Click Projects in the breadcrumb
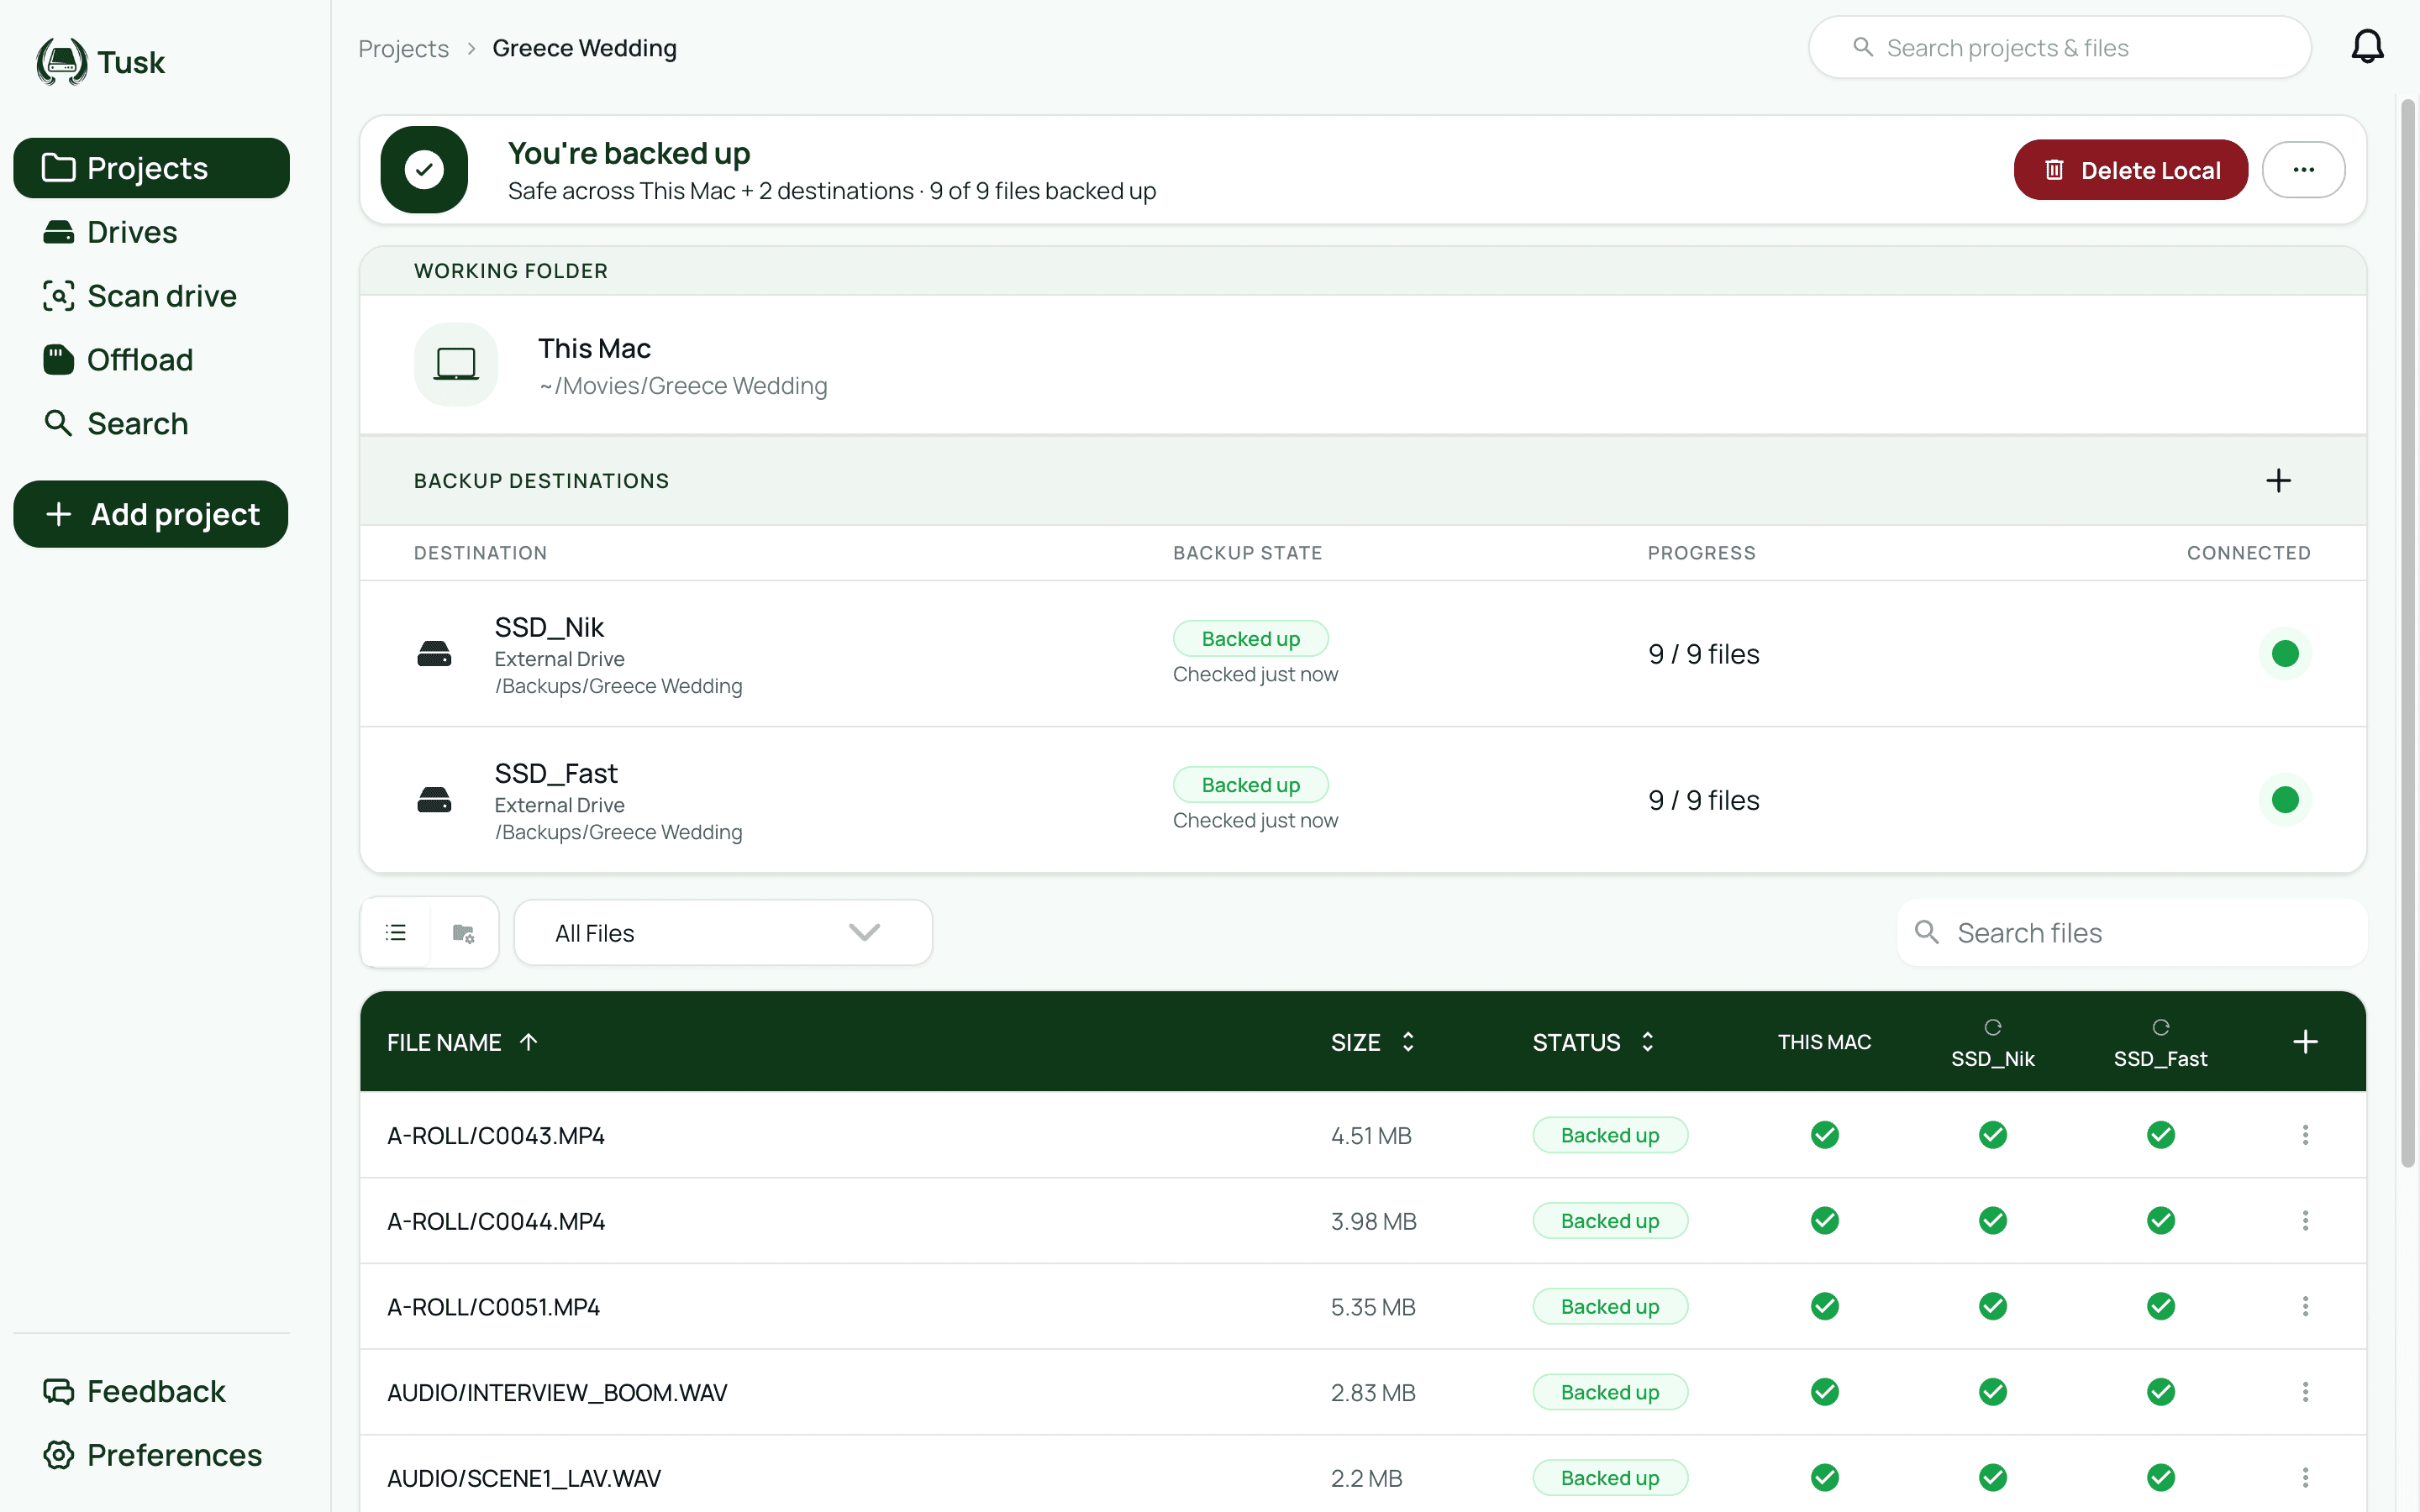Screen dimensions: 2420x1512 (x=403, y=48)
